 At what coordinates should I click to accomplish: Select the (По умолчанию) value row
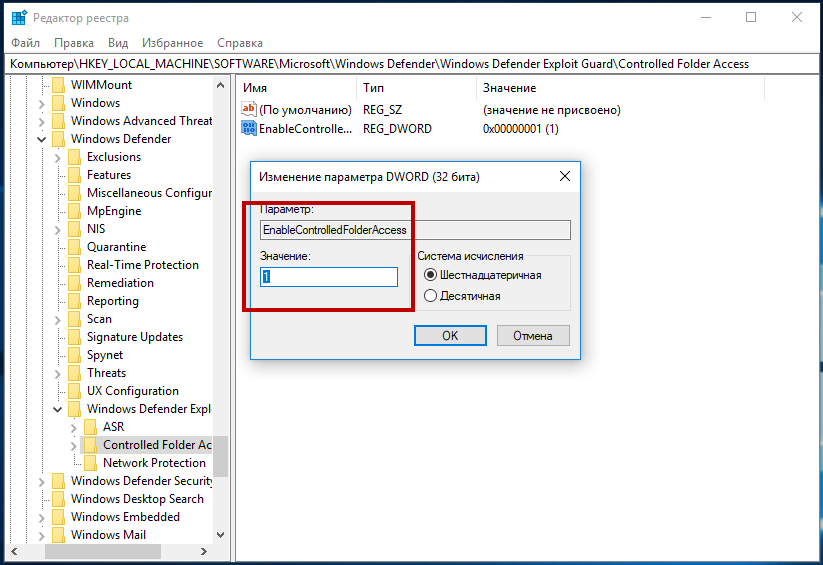(305, 110)
